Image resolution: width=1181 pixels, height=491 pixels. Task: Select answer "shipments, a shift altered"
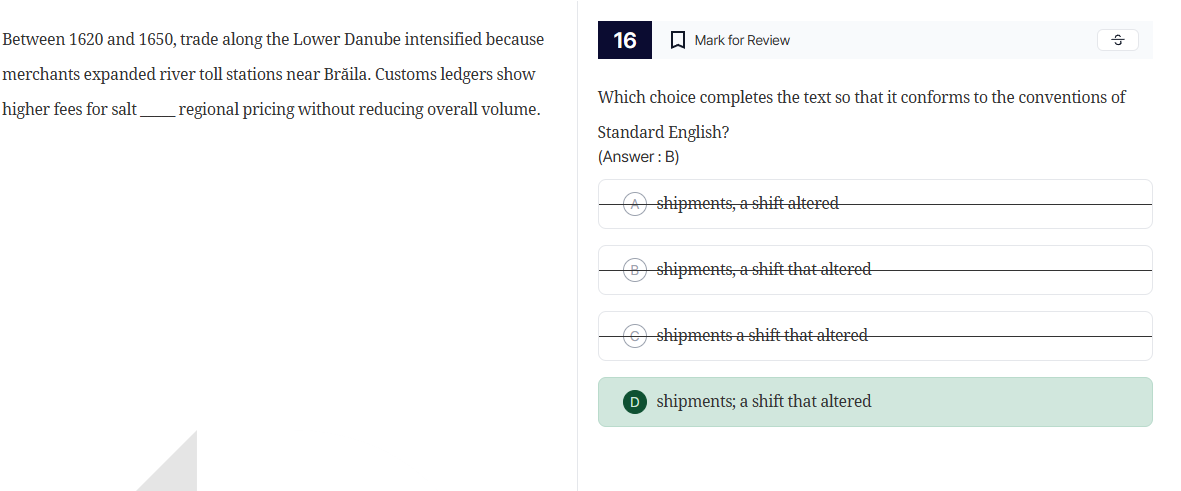click(747, 204)
